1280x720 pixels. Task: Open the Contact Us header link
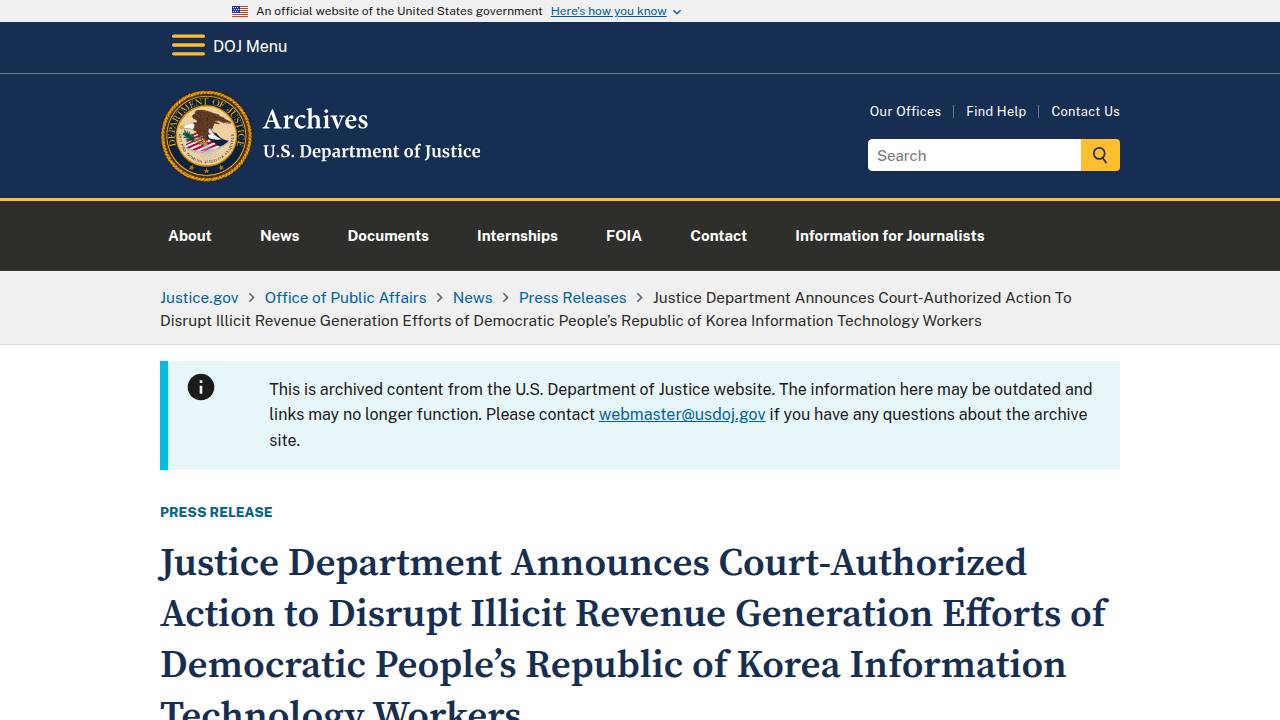point(1085,111)
